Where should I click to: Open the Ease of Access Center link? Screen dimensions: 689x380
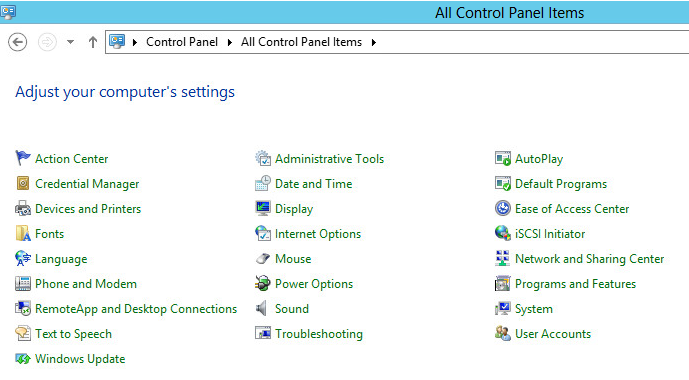[x=572, y=209]
